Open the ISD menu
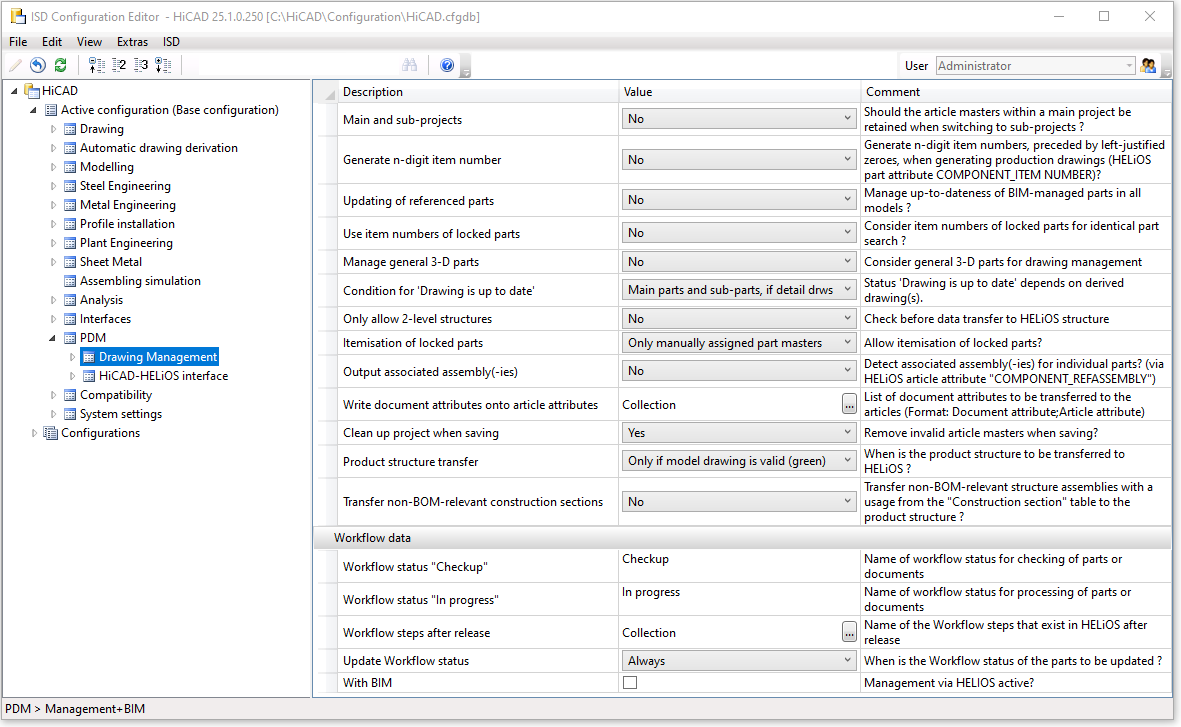1181x727 pixels. point(172,42)
